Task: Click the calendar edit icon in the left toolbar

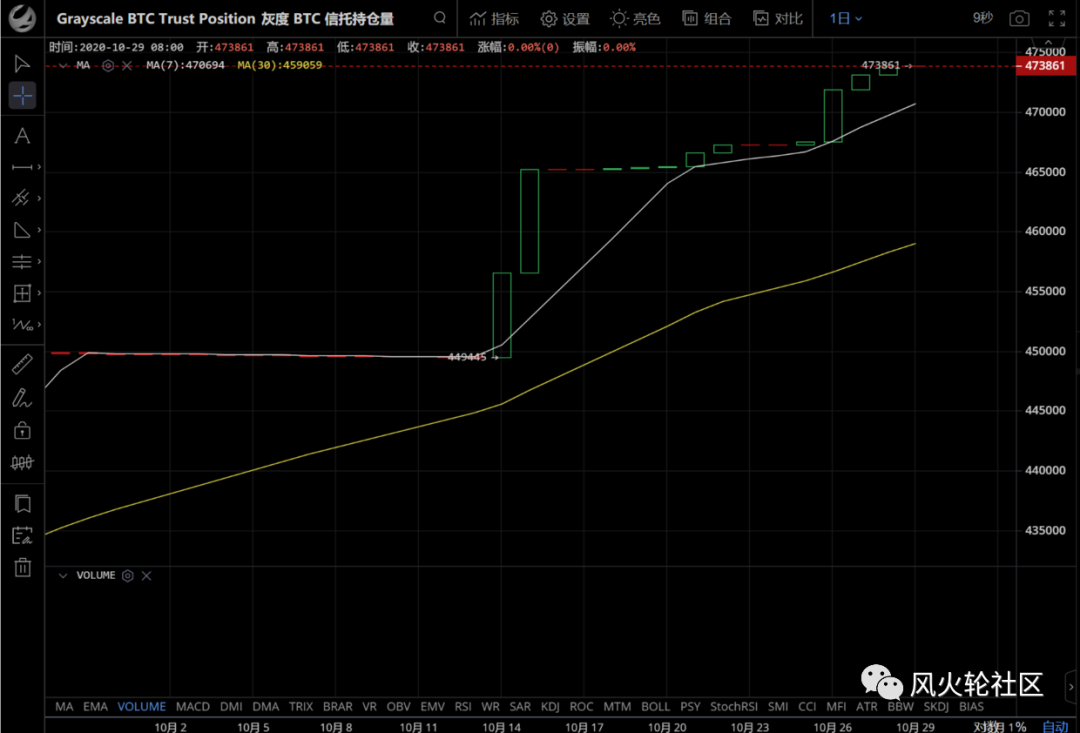Action: pyautogui.click(x=22, y=535)
